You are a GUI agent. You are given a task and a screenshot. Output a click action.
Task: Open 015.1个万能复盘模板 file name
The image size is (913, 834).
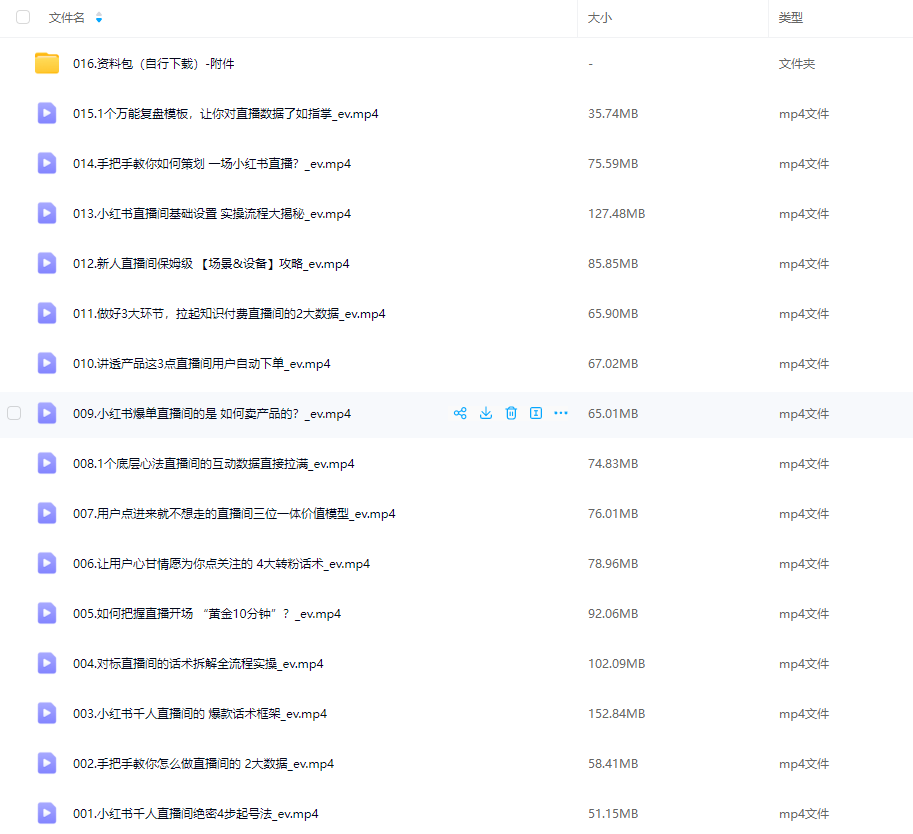point(225,114)
